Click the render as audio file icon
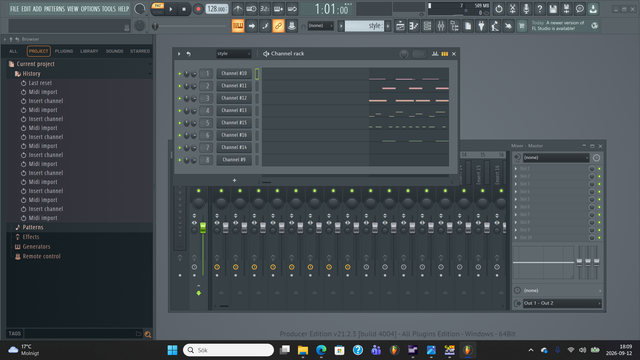This screenshot has height=360, width=640. 566,9
